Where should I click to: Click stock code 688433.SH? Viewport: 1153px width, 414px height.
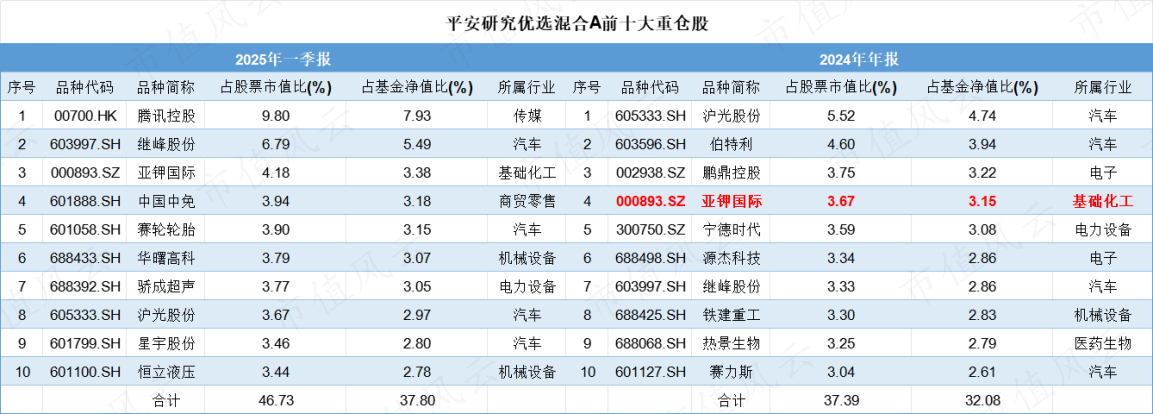85,258
